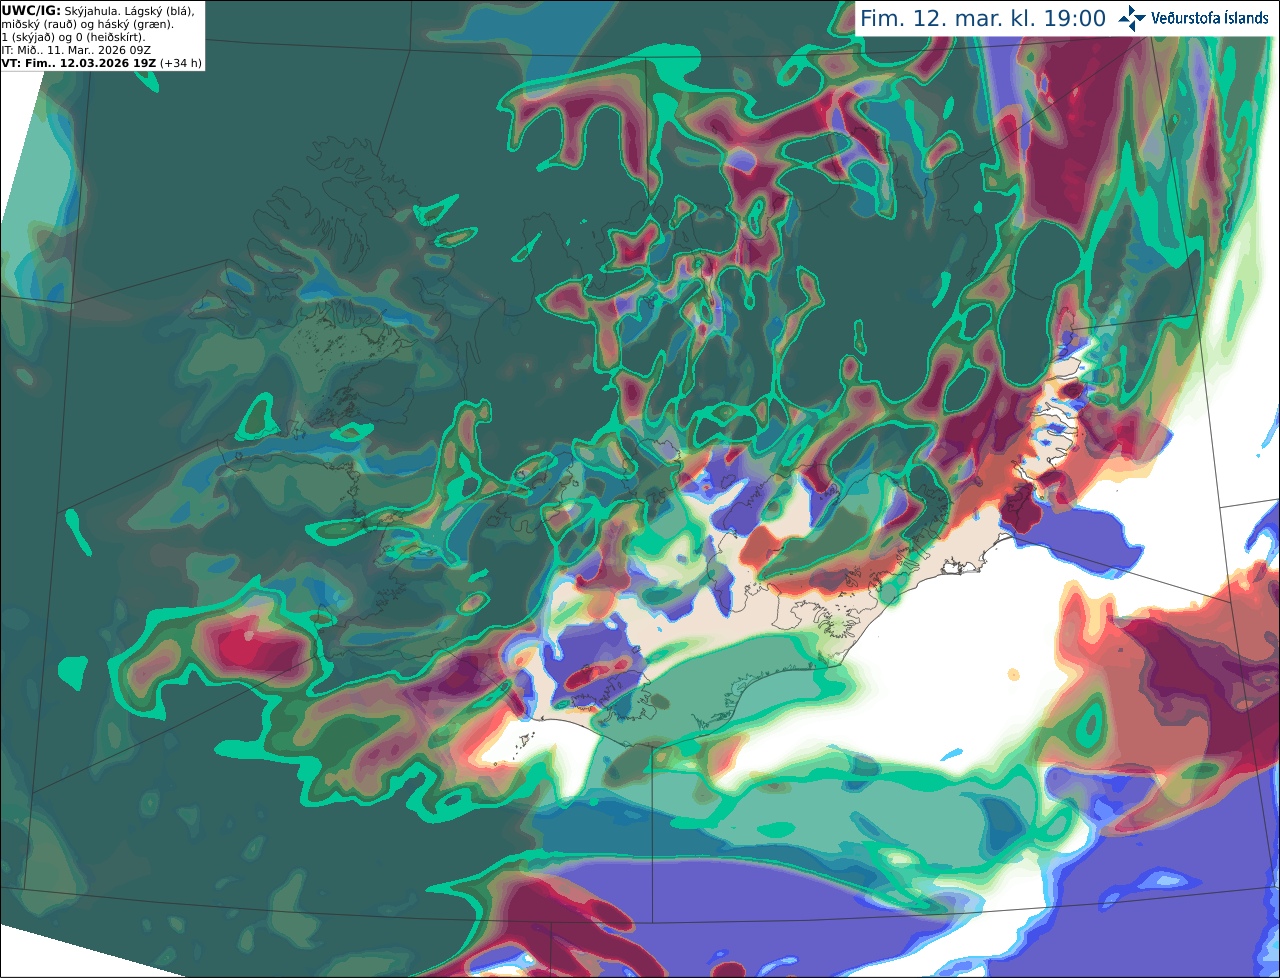Select the "Fim. 12. mar. kl. 19:00" date label

click(982, 18)
